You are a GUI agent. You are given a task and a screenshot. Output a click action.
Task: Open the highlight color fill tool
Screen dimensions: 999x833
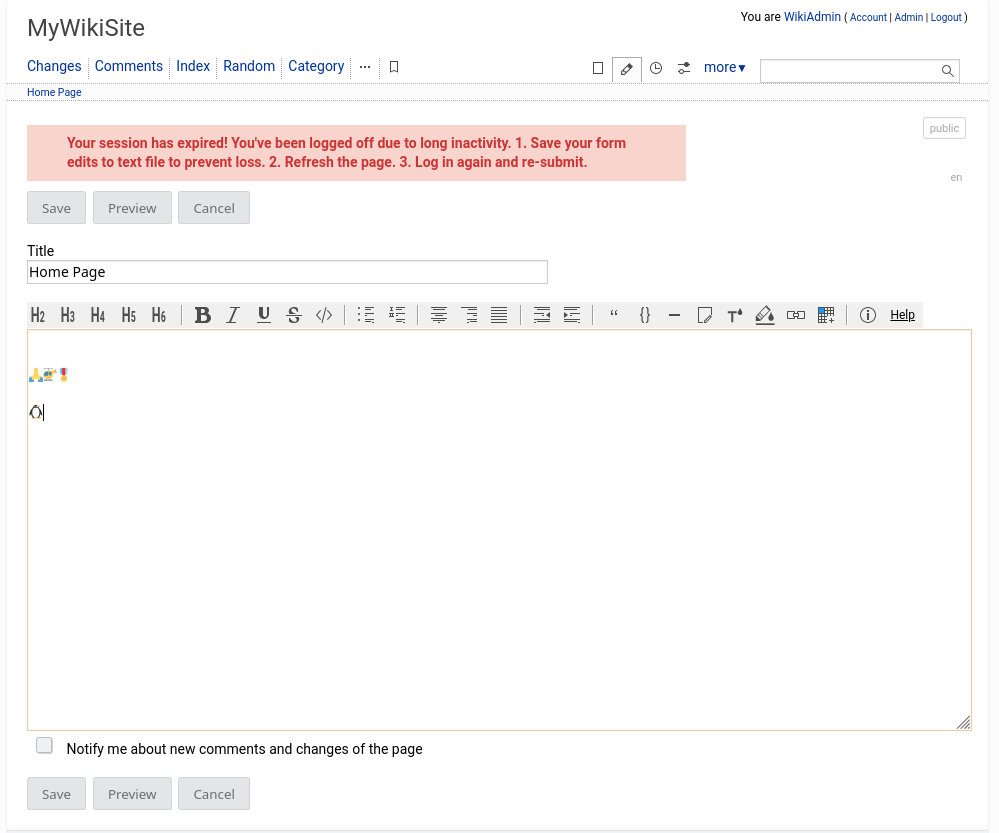765,315
